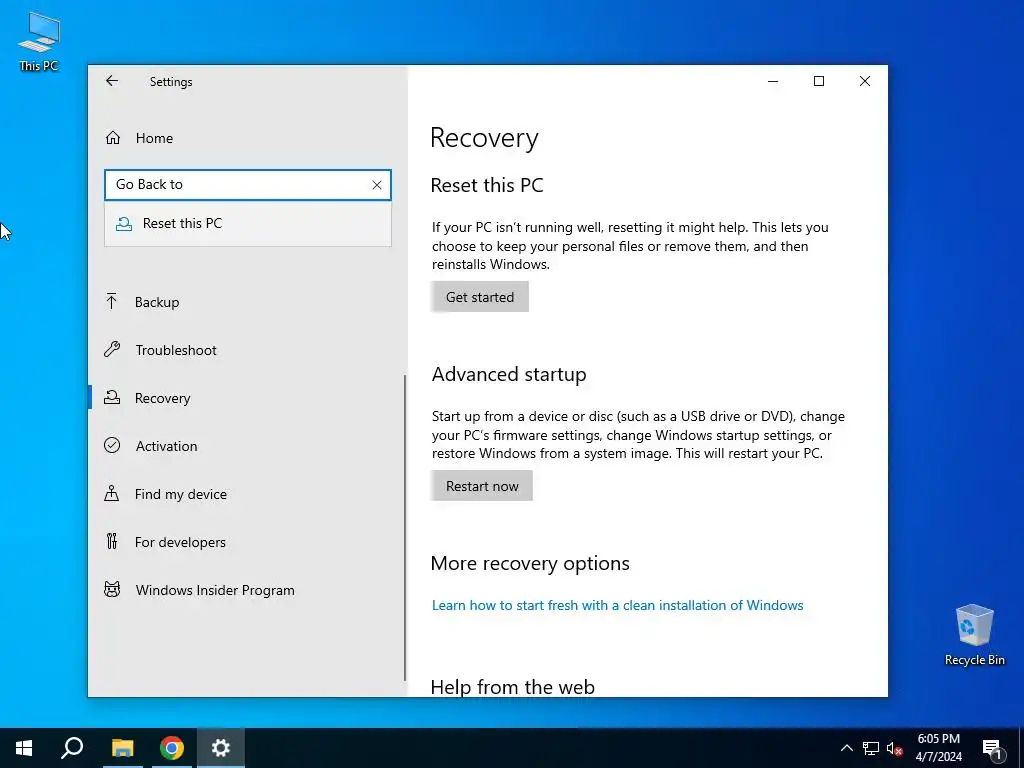
Task: Close the Settings window
Action: pos(865,81)
